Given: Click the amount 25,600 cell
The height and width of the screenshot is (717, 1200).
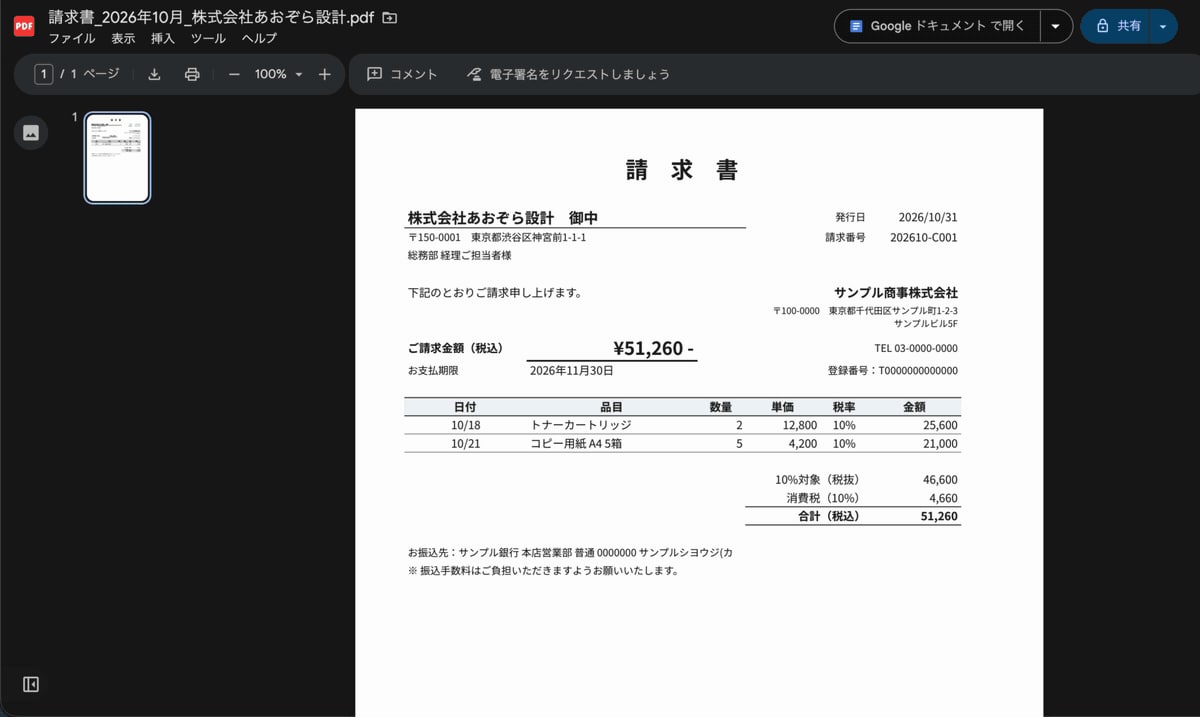Looking at the screenshot, I should (x=940, y=425).
